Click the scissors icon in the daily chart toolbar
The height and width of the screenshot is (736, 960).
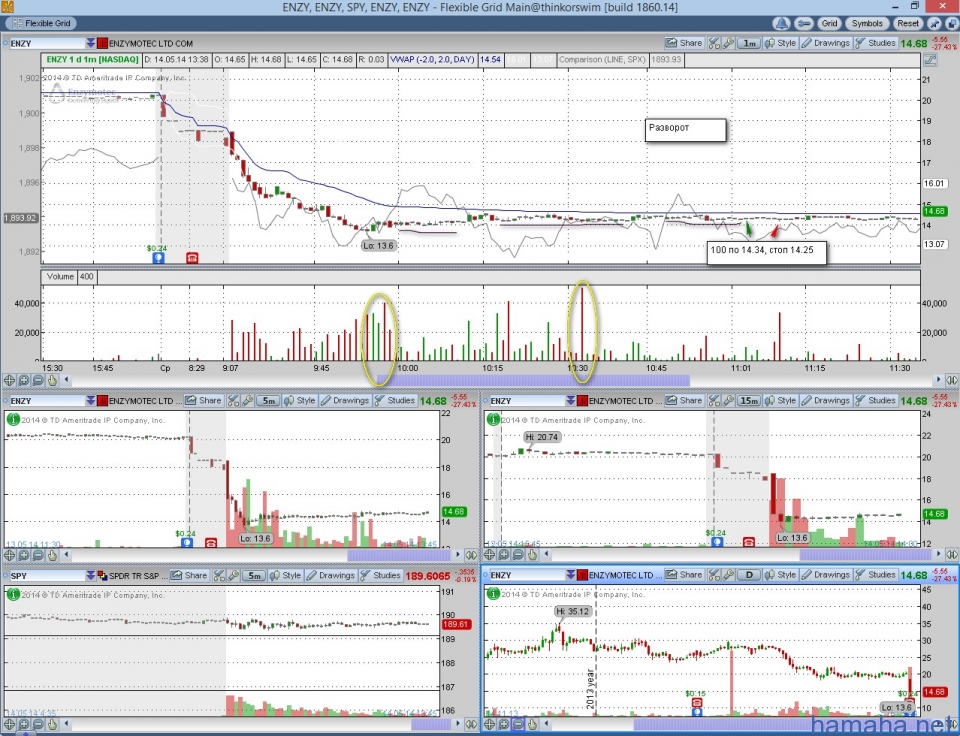714,575
